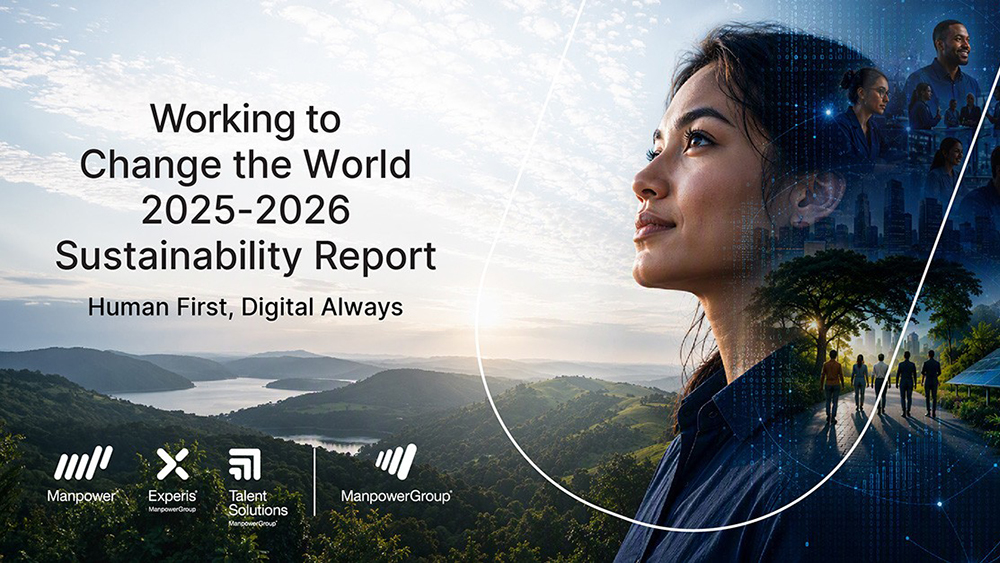The height and width of the screenshot is (563, 1000).
Task: Click the 'Manpower' brand name text
Action: (82, 496)
